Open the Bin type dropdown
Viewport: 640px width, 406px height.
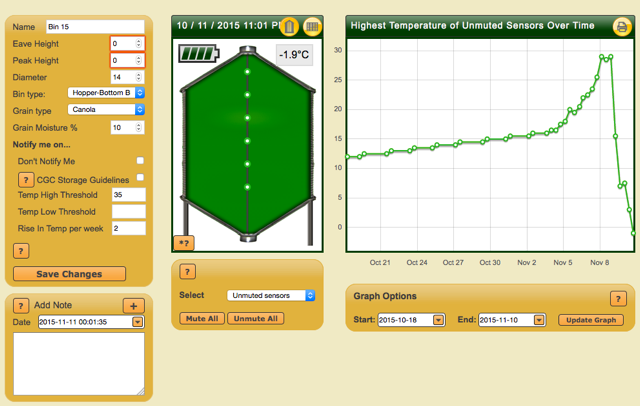click(x=106, y=93)
